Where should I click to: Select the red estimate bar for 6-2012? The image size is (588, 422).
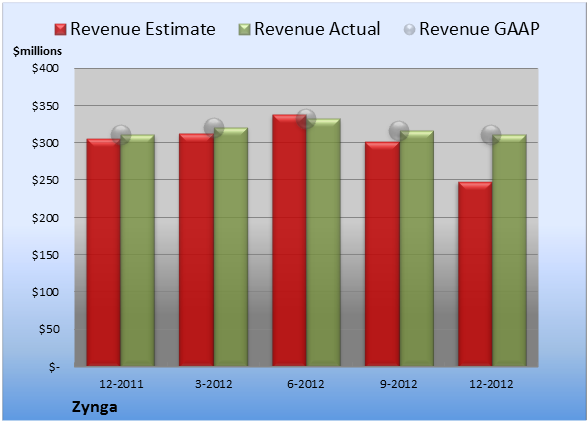point(289,240)
